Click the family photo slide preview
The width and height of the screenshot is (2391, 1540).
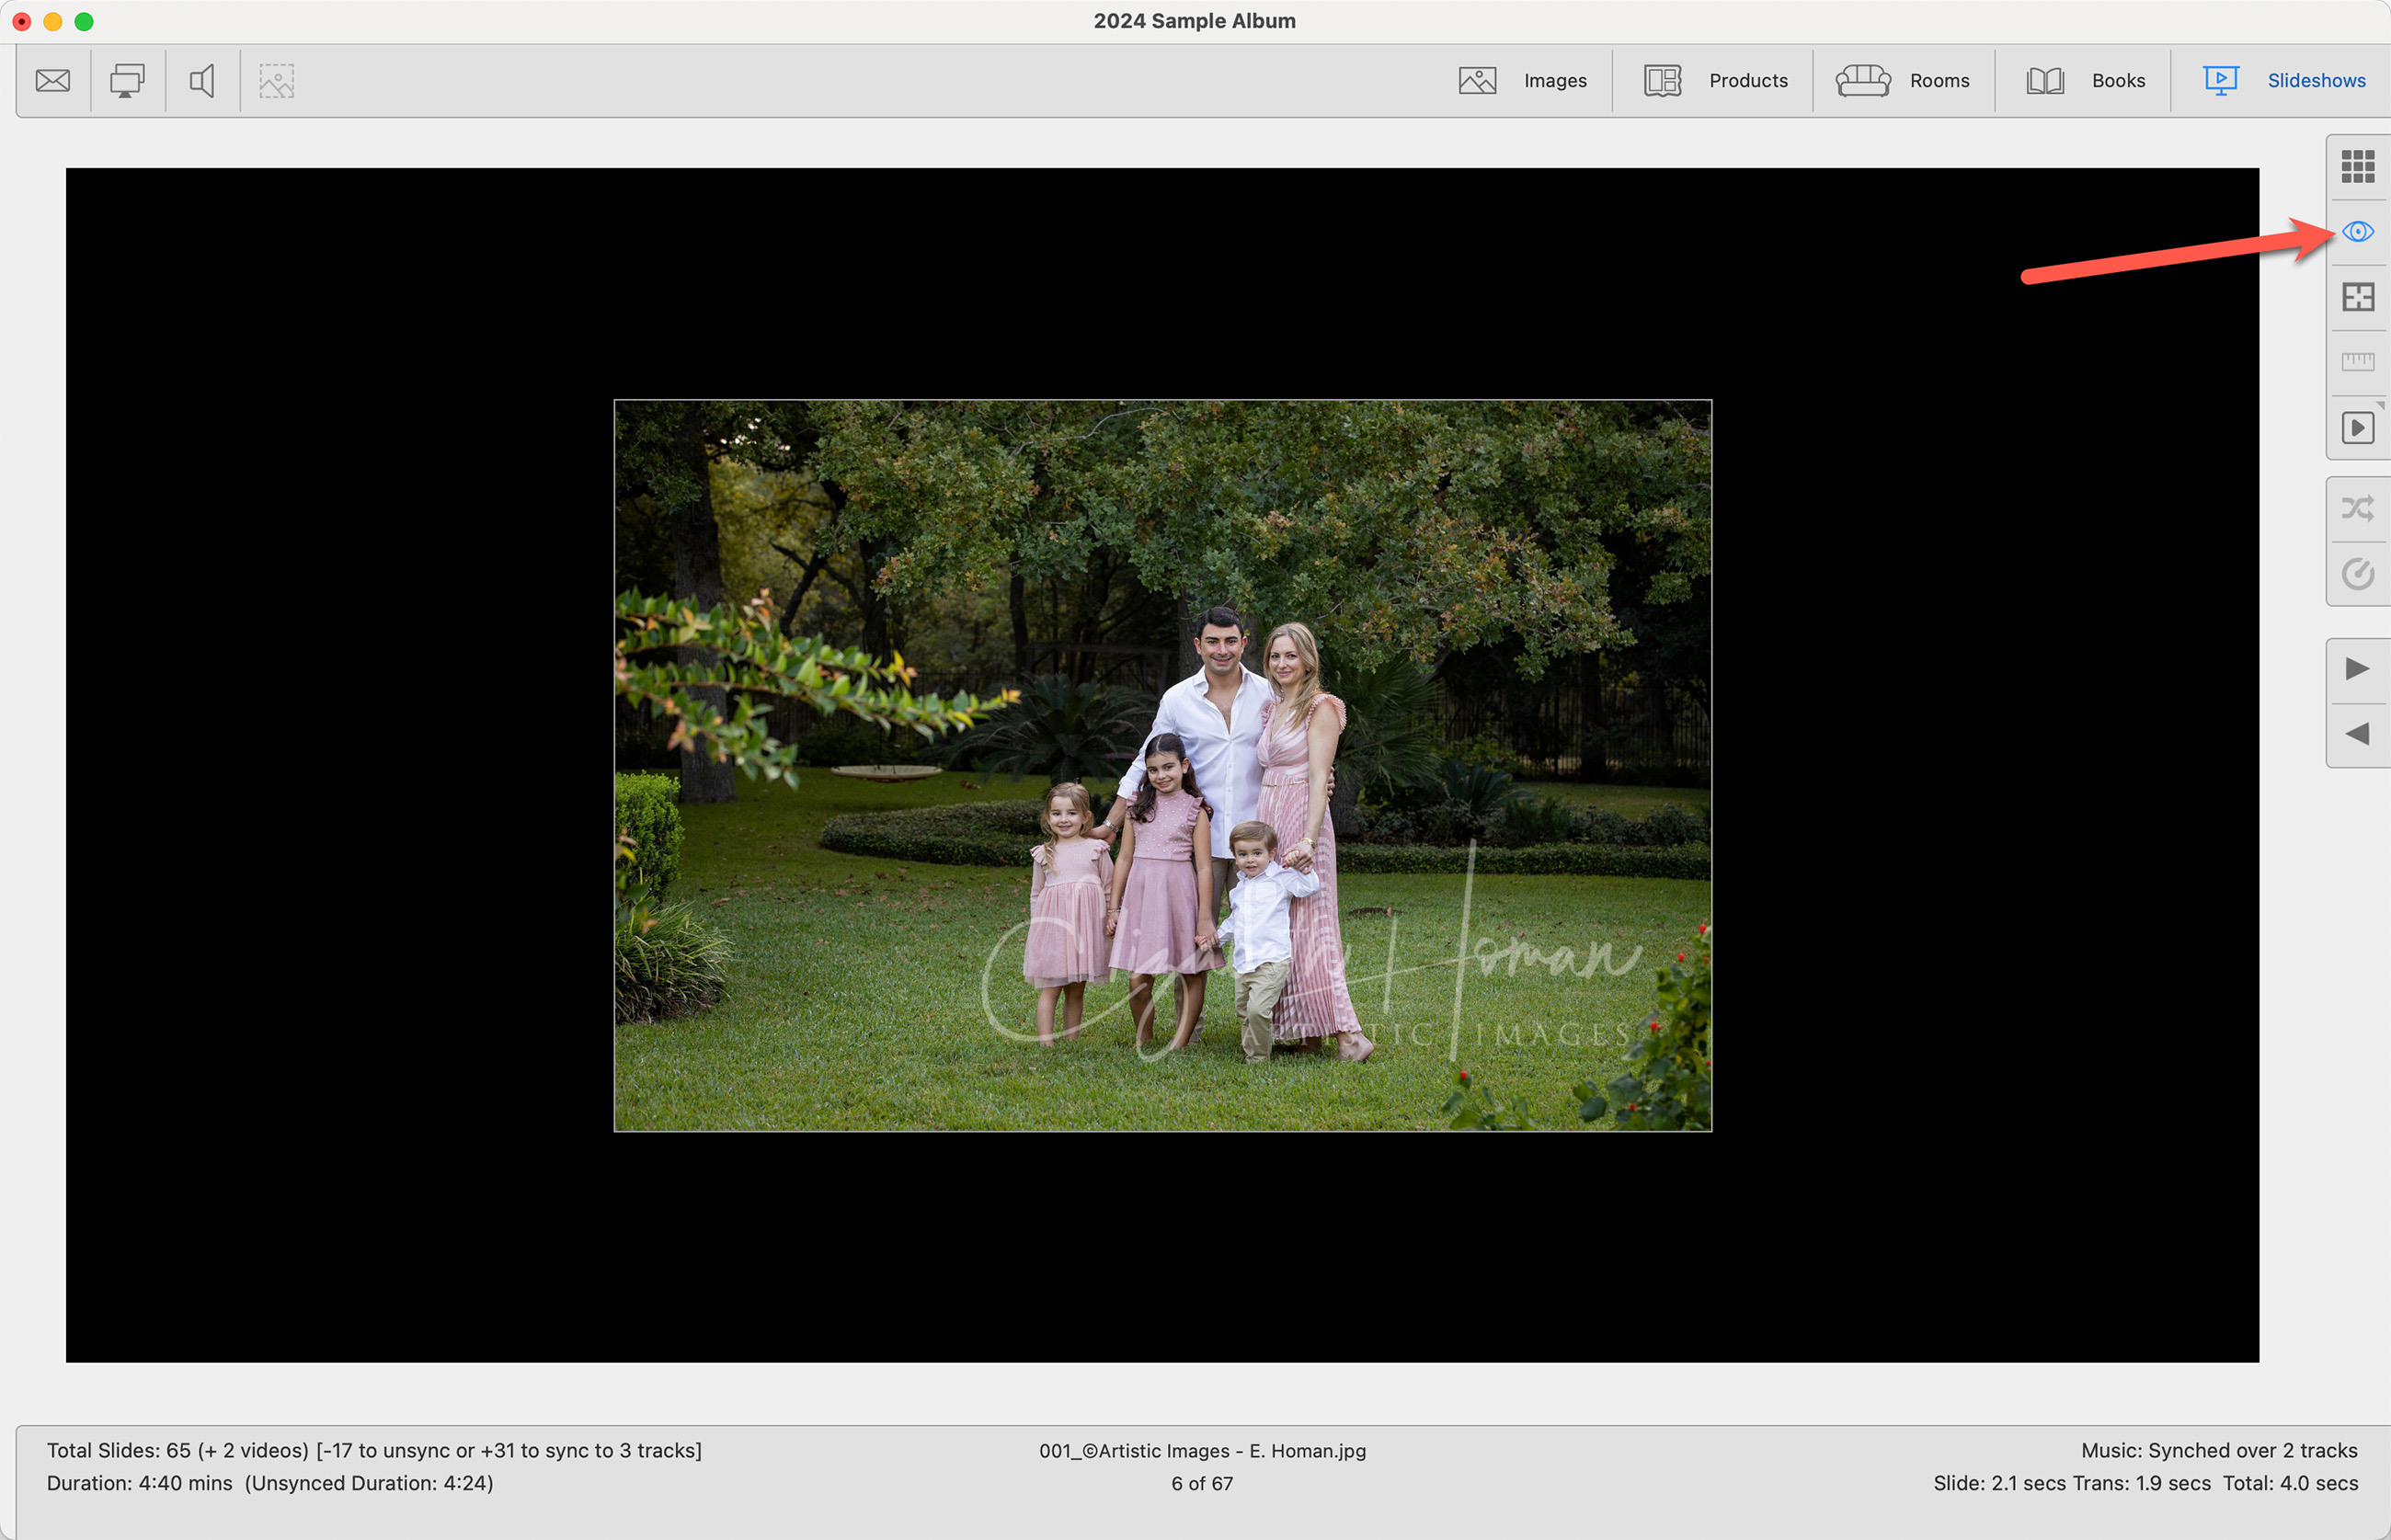click(x=1162, y=765)
